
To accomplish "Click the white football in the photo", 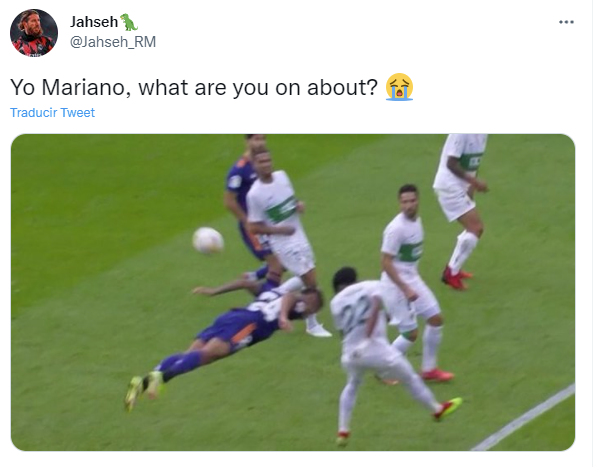I will (208, 240).
